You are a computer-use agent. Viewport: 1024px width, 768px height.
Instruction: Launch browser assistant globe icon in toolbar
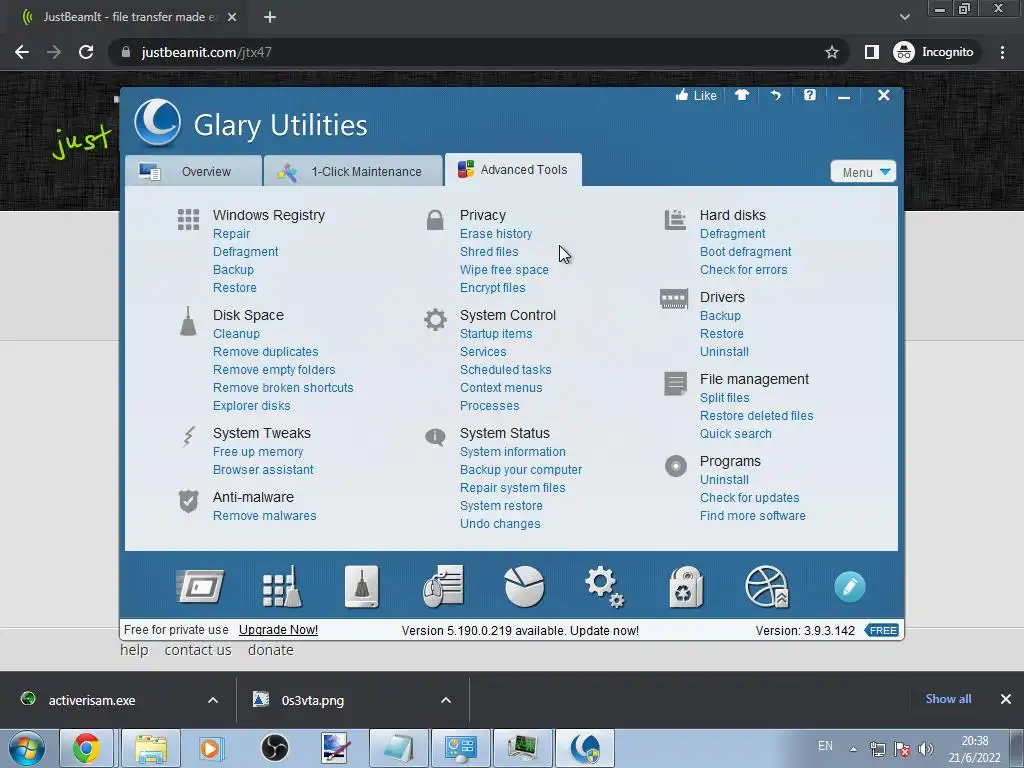(767, 586)
